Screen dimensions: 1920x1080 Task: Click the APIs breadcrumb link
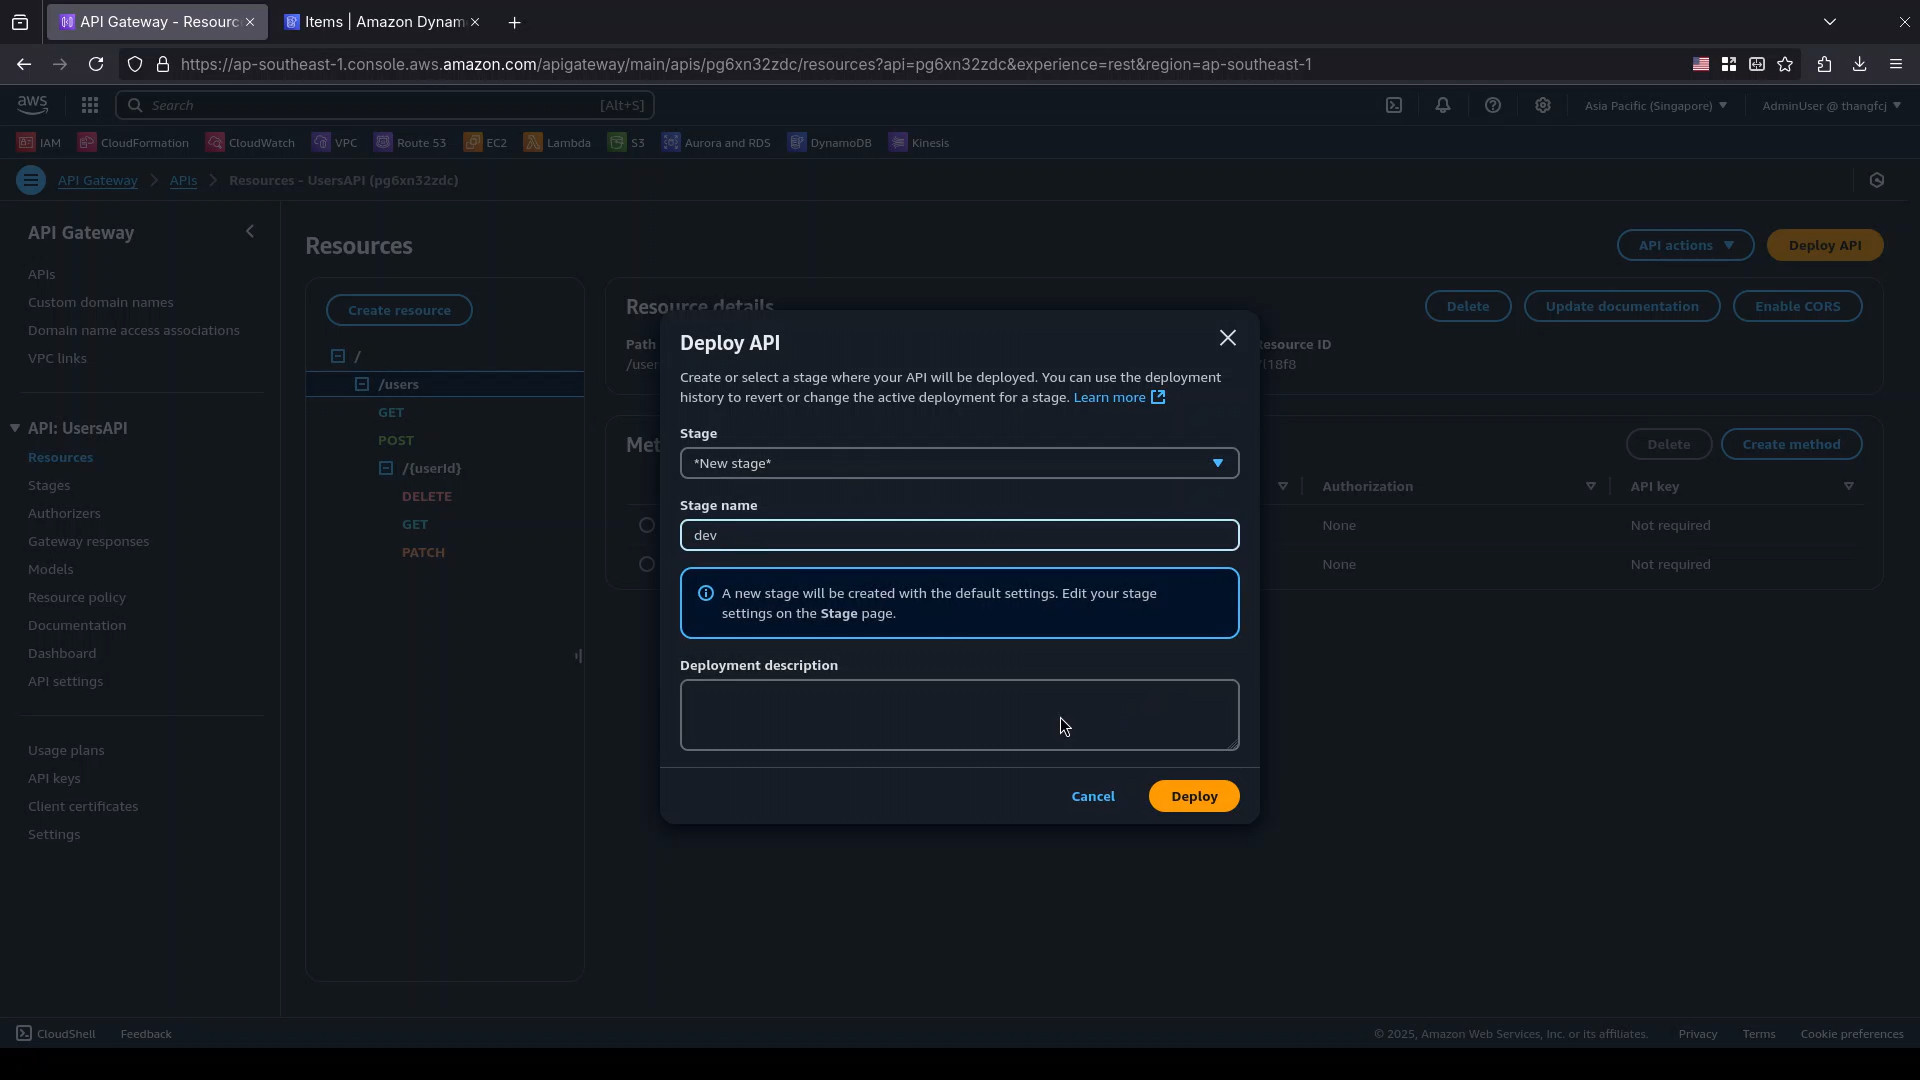point(183,180)
